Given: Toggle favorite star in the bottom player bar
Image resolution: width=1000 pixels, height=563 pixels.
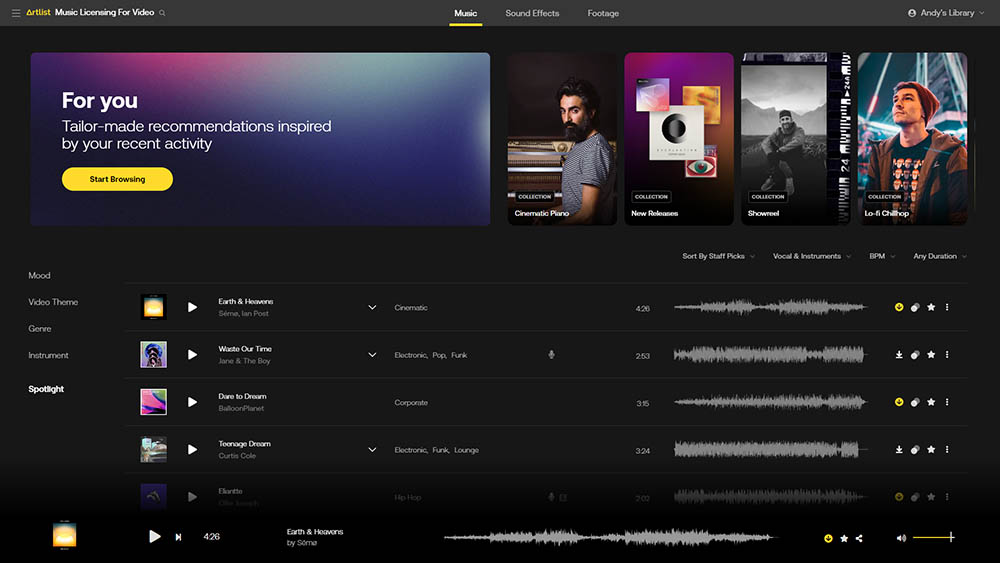Looking at the screenshot, I should click(844, 538).
